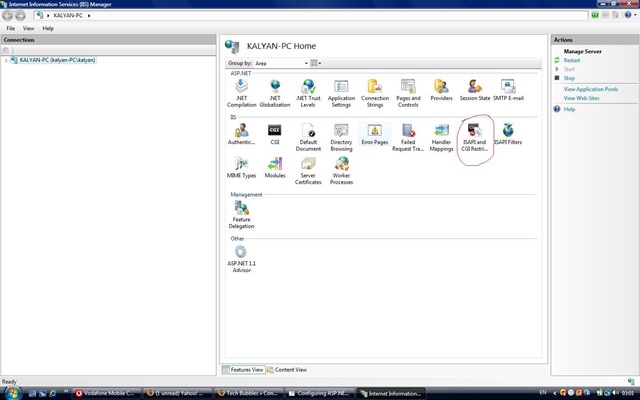Image resolution: width=640 pixels, height=400 pixels.
Task: Open SMTP E-mail feature
Action: [x=508, y=90]
